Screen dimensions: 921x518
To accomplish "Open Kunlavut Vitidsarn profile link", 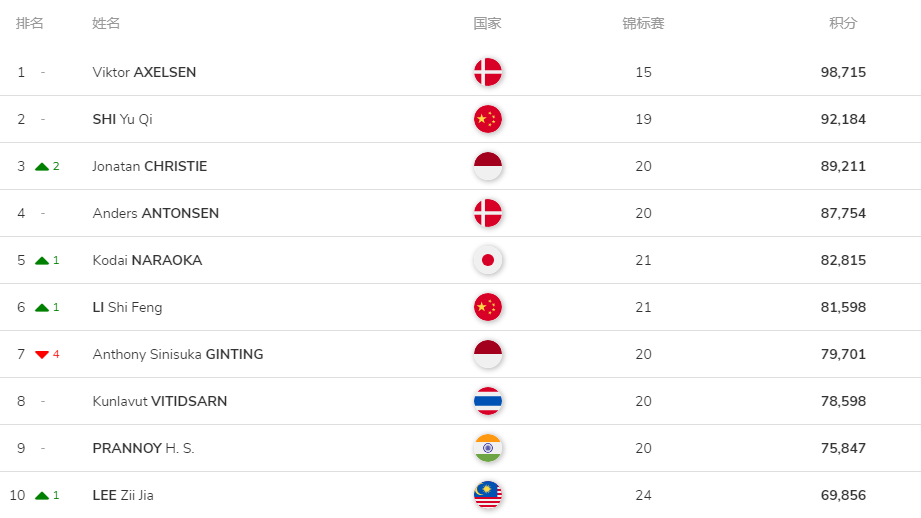I will (x=159, y=401).
